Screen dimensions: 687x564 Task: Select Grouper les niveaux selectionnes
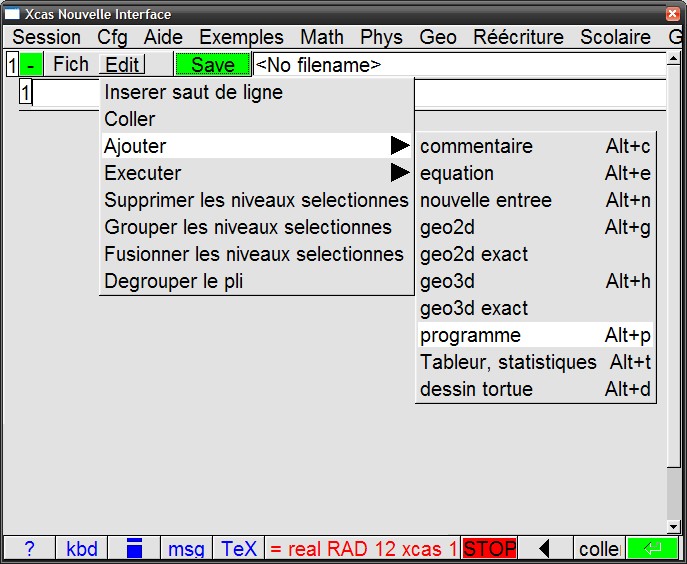pyautogui.click(x=256, y=227)
